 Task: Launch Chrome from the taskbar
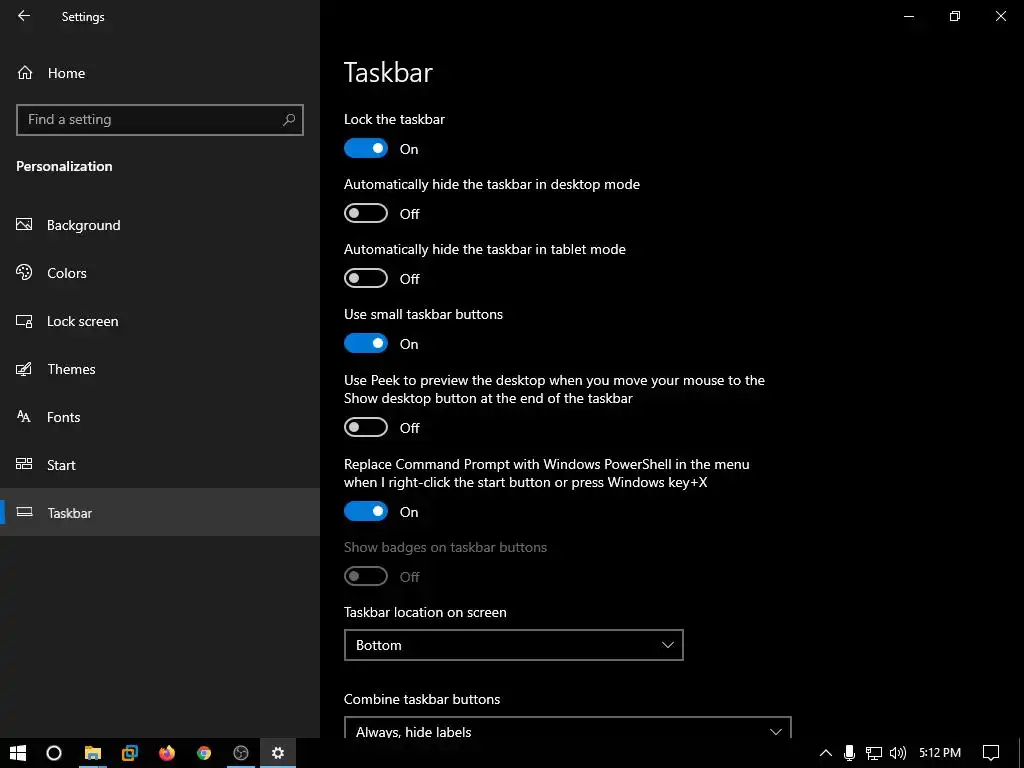click(204, 753)
